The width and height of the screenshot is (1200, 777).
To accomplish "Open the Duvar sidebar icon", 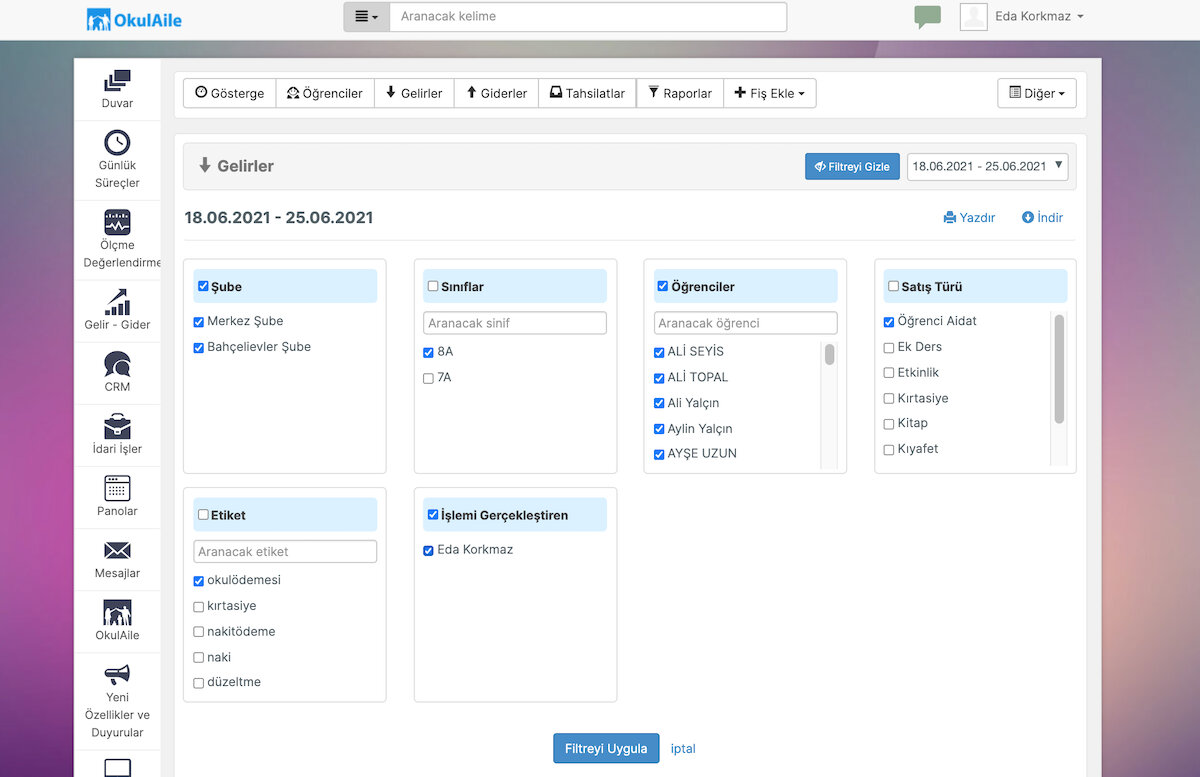I will click(117, 80).
